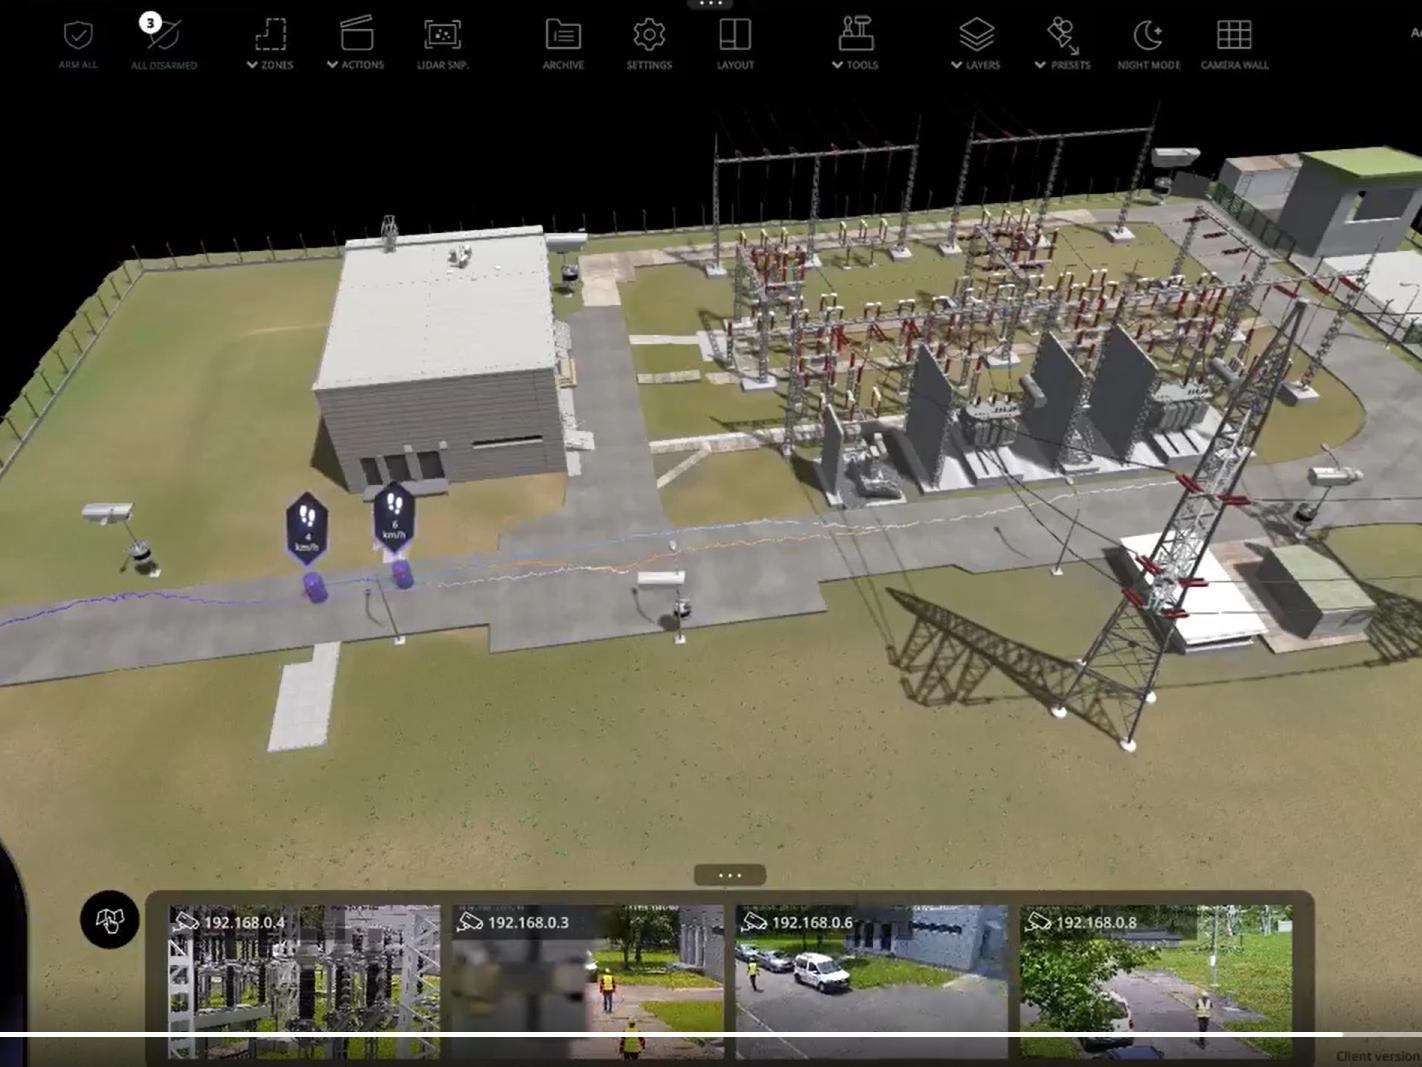Image resolution: width=1422 pixels, height=1067 pixels.
Task: Expand the Actions dropdown
Action: (356, 40)
